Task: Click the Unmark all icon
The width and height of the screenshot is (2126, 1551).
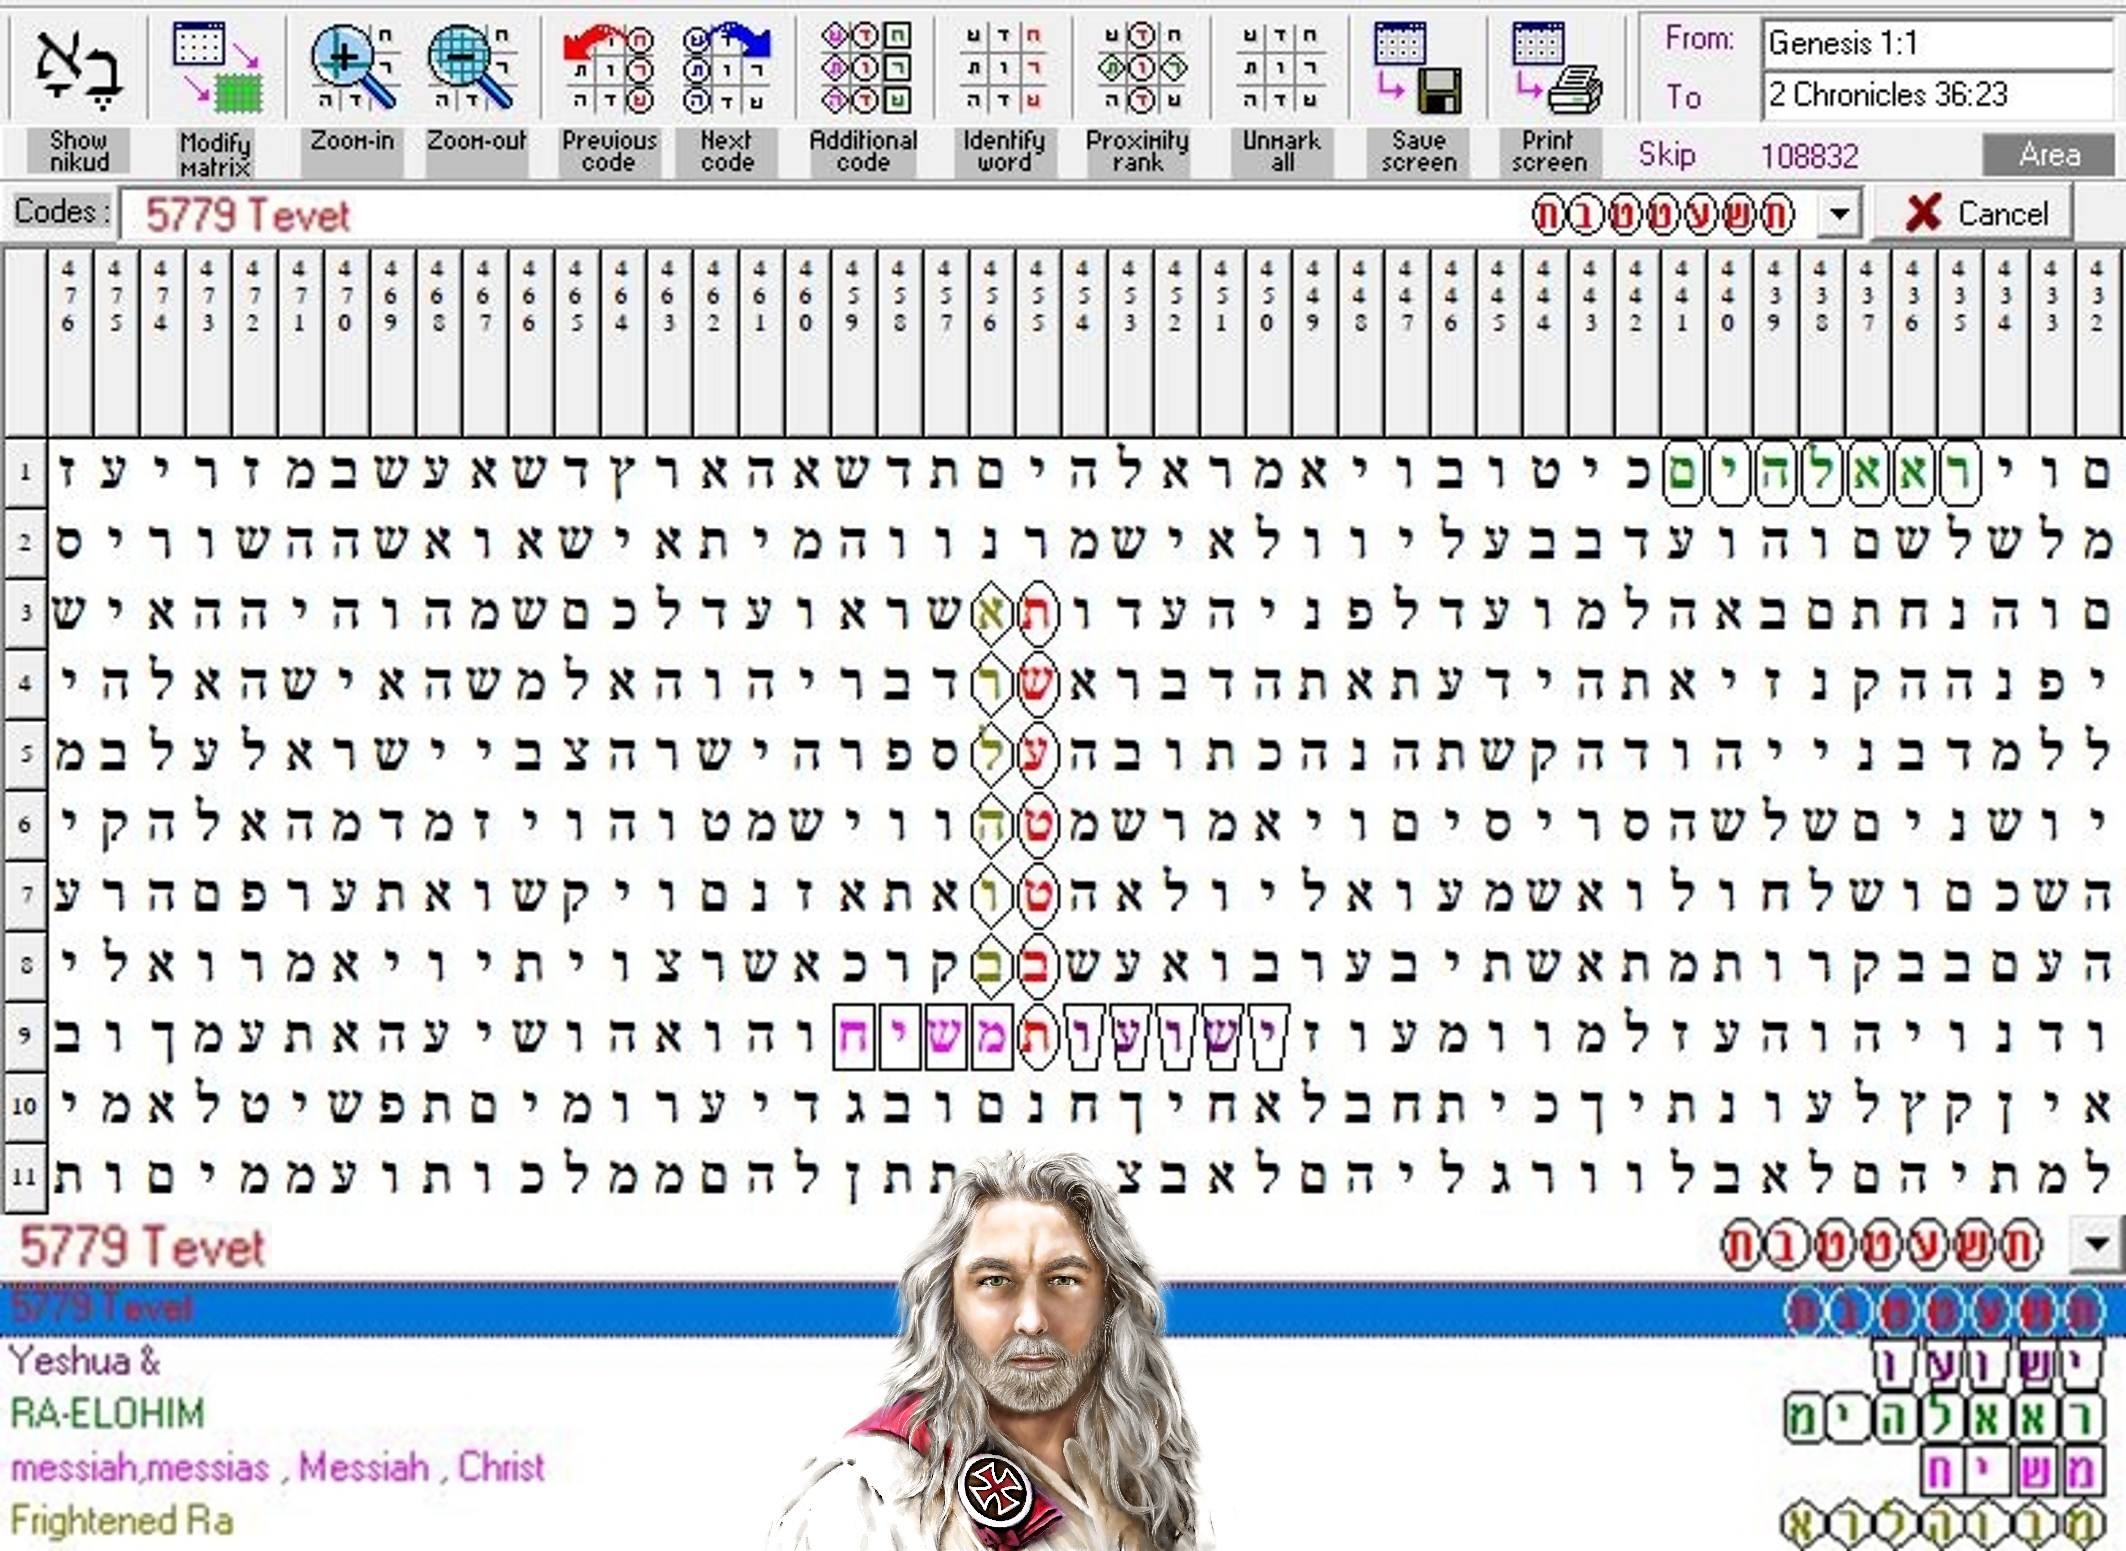Action: pyautogui.click(x=1281, y=68)
